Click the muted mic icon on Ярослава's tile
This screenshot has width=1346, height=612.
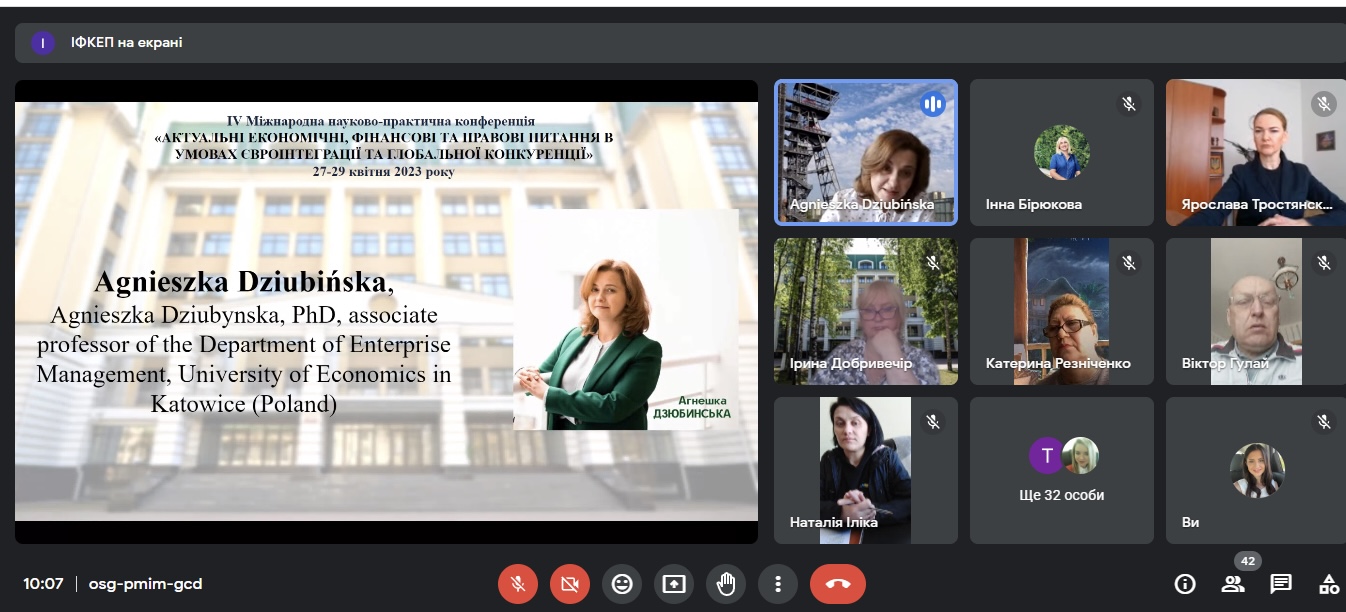click(1324, 104)
